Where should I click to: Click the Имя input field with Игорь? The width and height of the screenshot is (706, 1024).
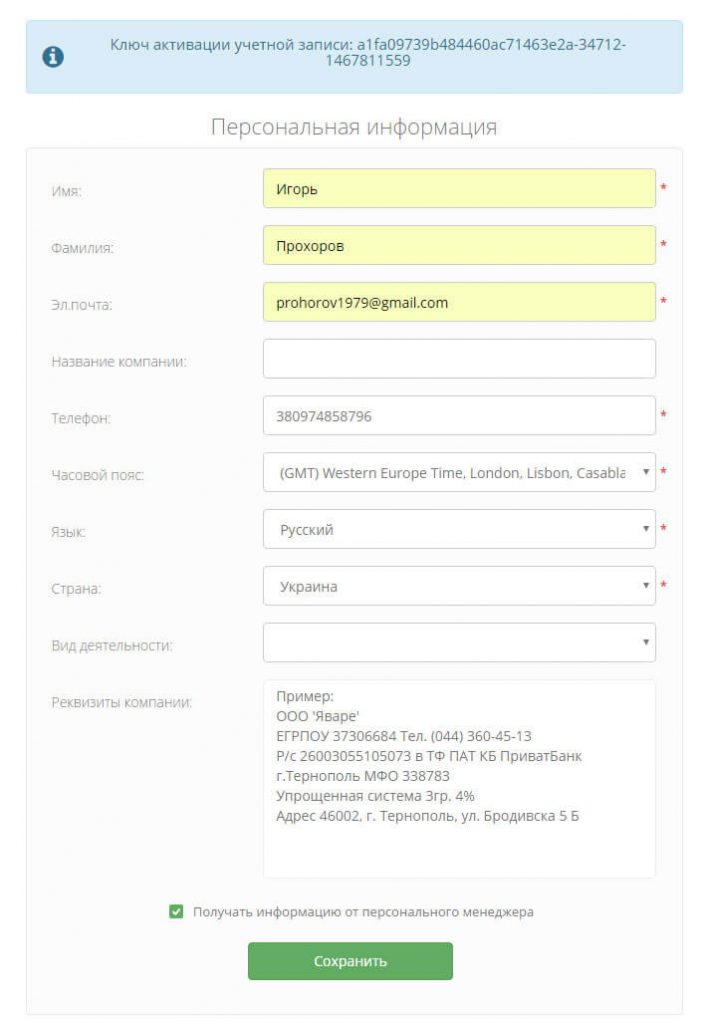point(459,189)
